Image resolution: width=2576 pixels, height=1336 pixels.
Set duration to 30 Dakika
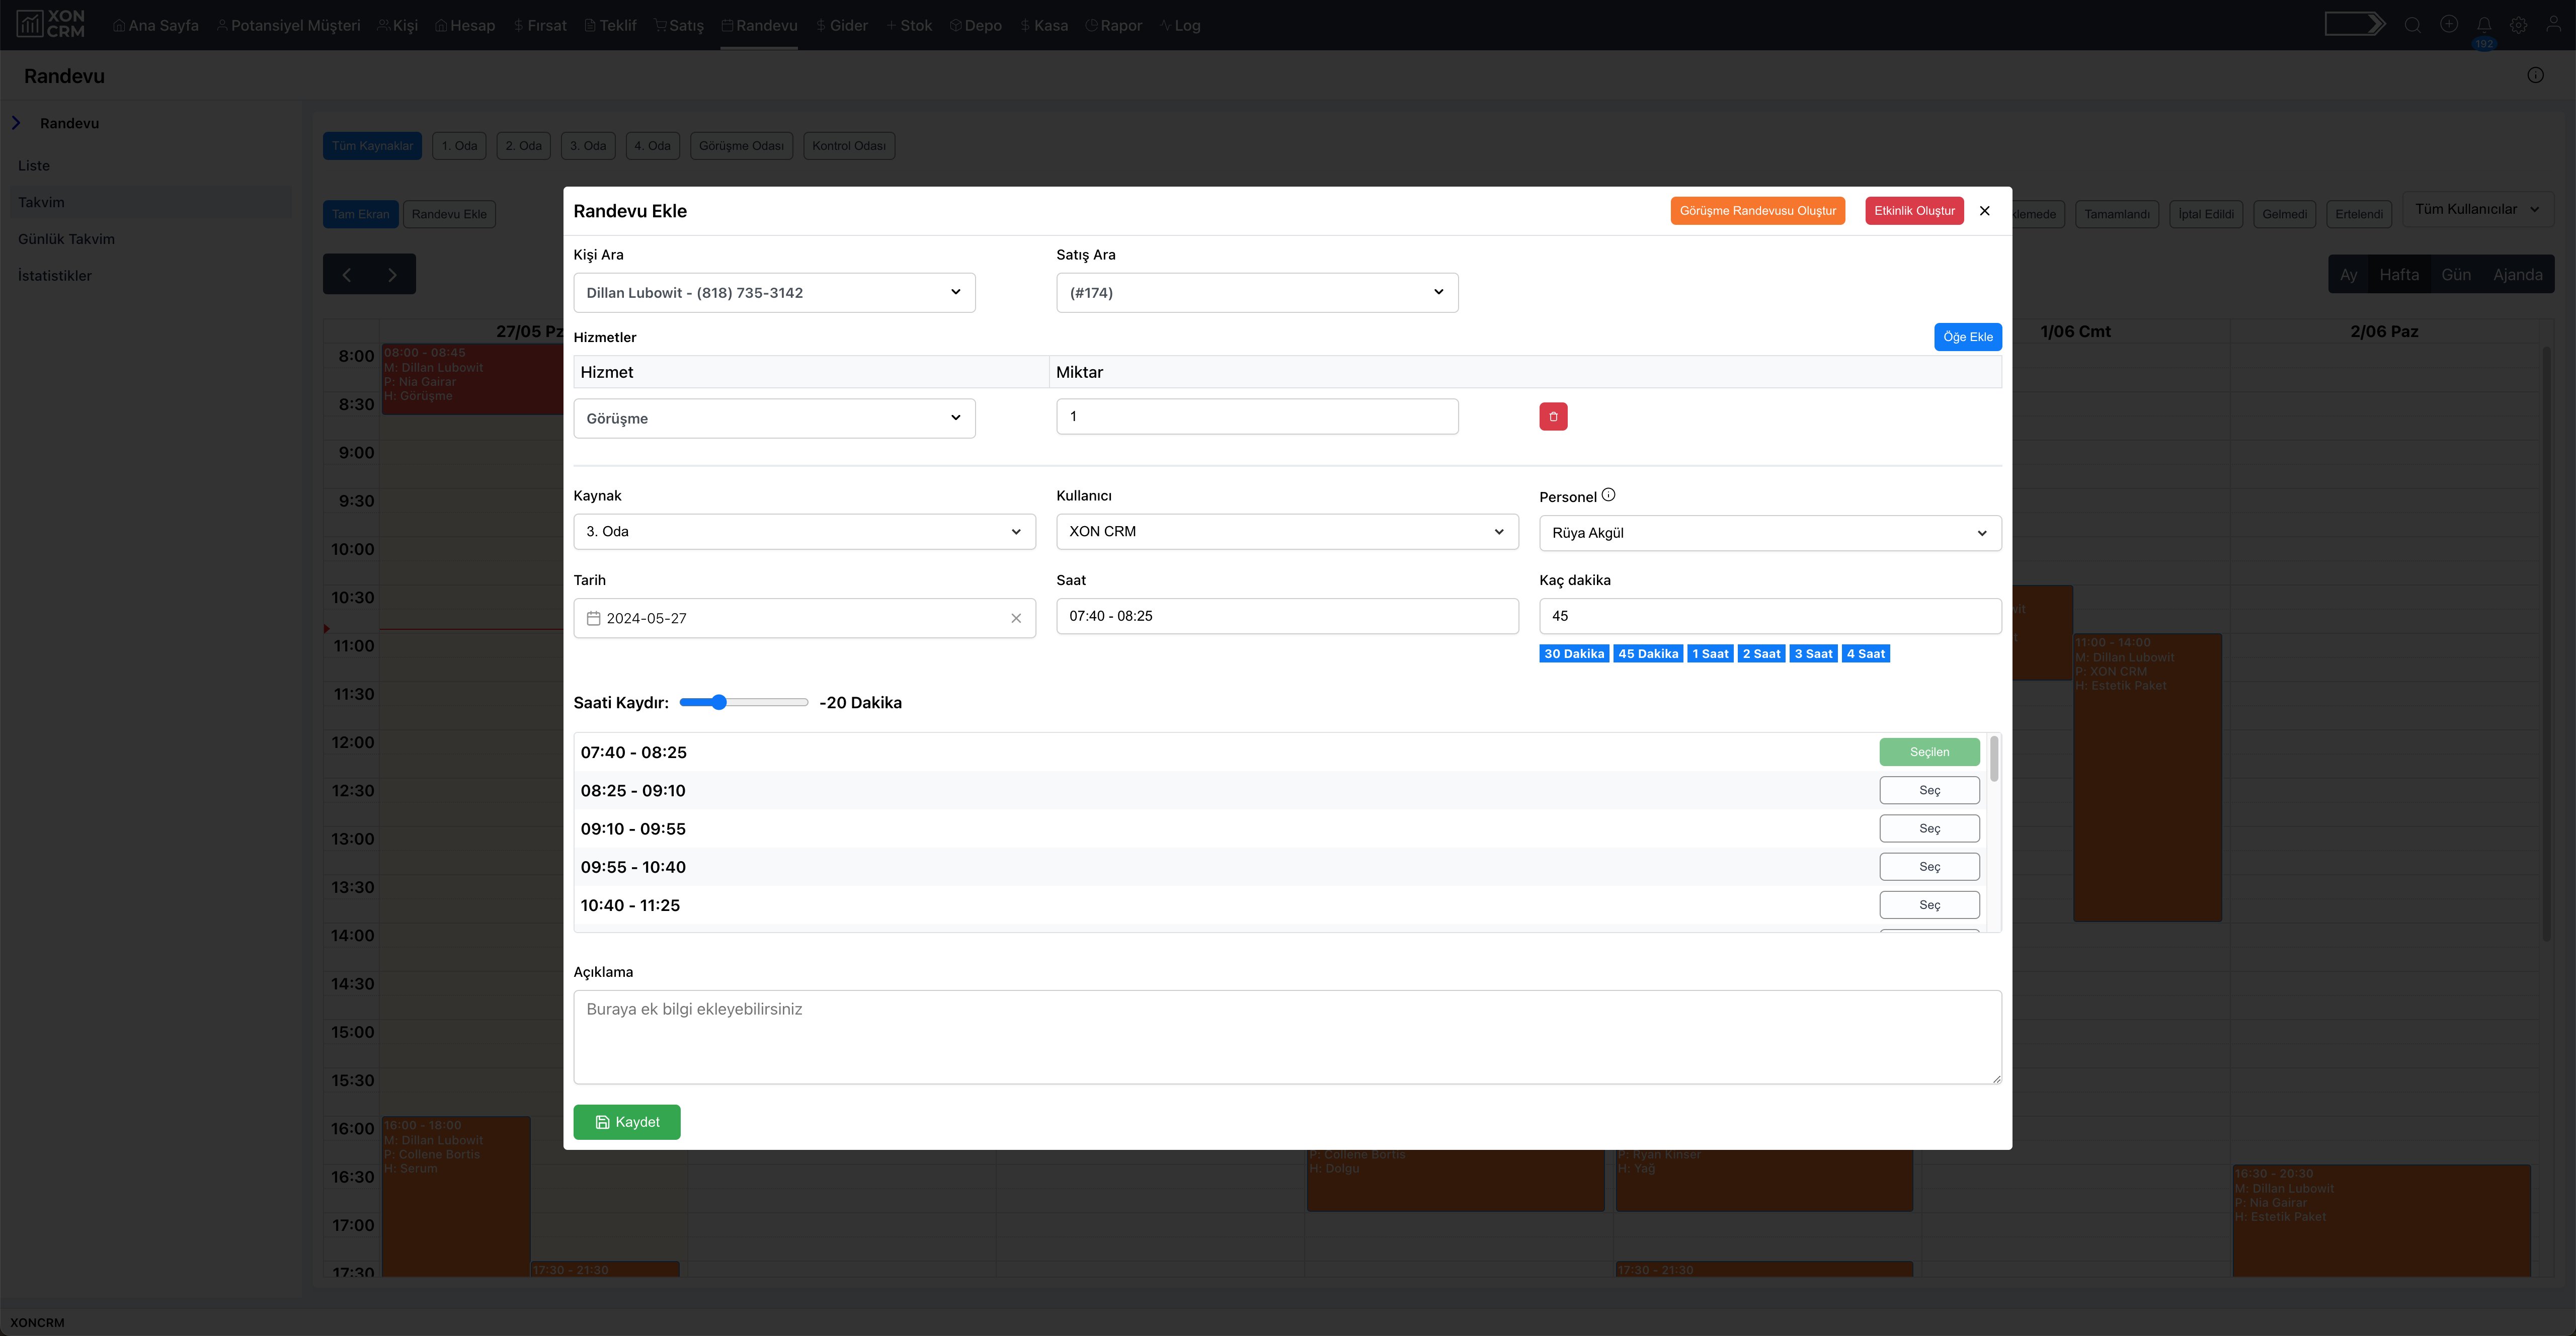tap(1573, 654)
